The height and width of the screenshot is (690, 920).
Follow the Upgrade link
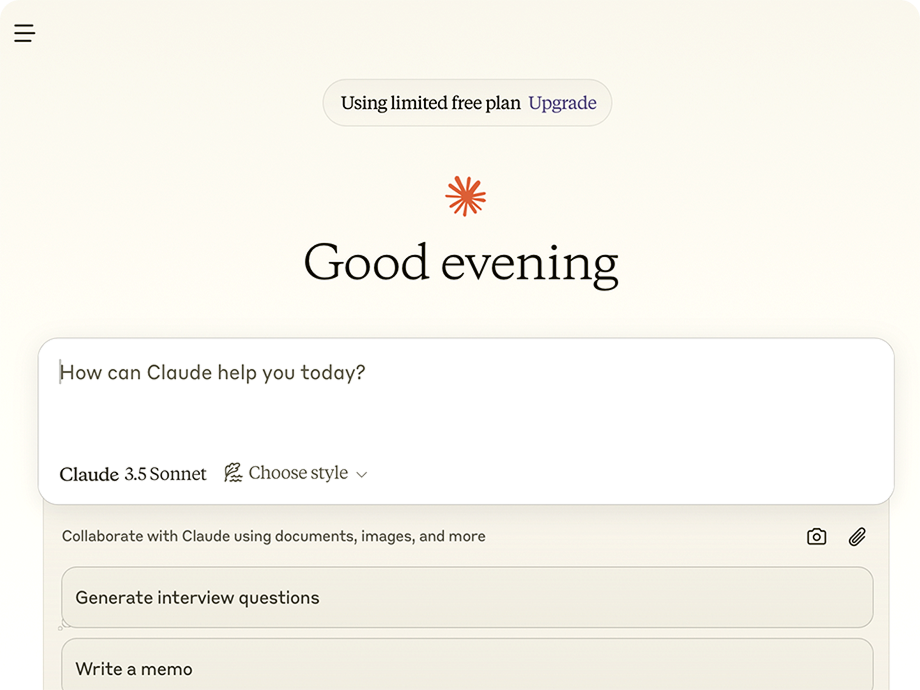[562, 103]
